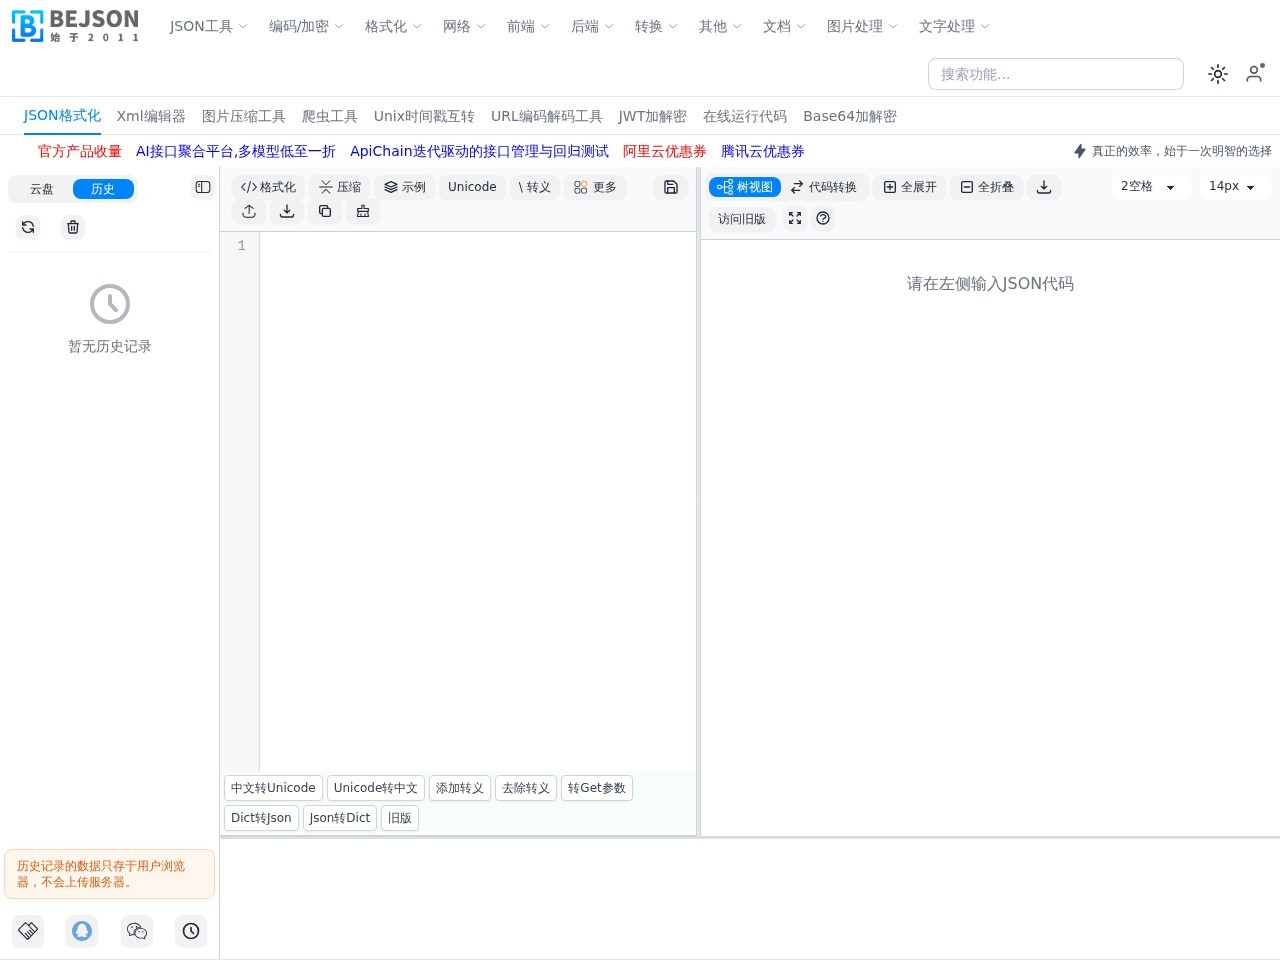This screenshot has height=960, width=1280.
Task: Open the 文字处理 menu
Action: (x=954, y=26)
